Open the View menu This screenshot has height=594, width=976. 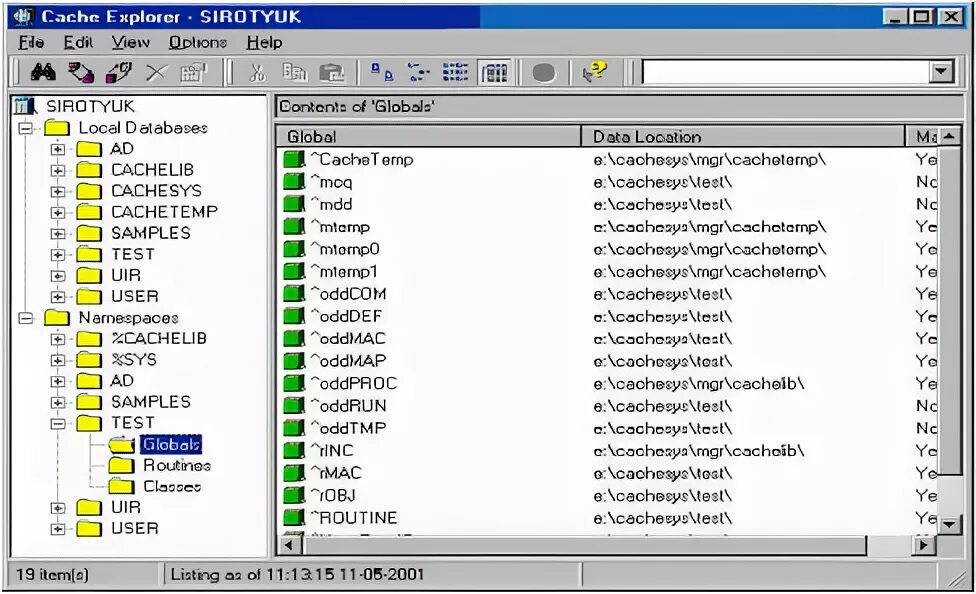click(131, 42)
